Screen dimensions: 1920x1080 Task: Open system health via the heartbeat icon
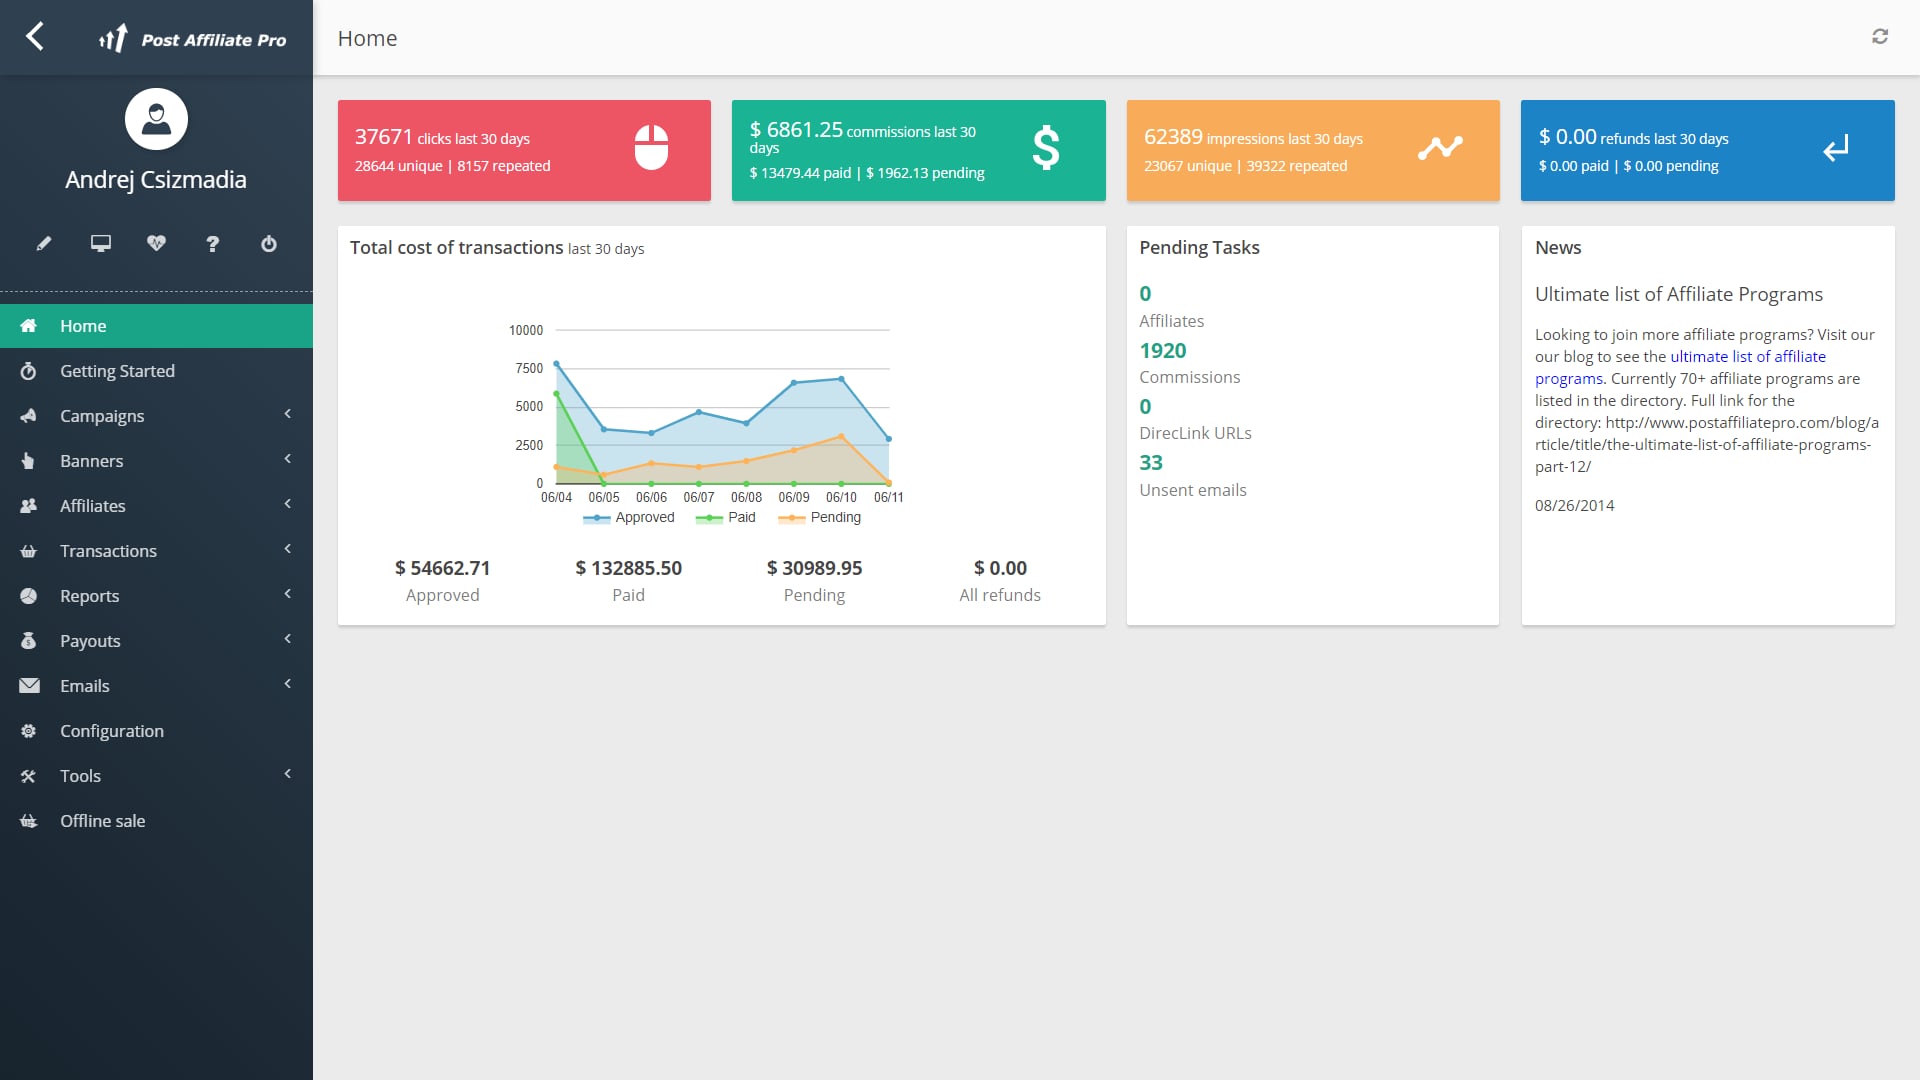[156, 243]
